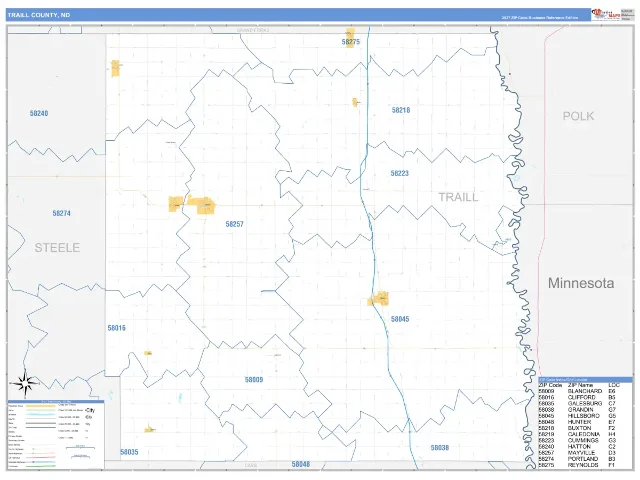Click ZIP code label 58035 on map
The height and width of the screenshot is (480, 640).
coord(129,452)
